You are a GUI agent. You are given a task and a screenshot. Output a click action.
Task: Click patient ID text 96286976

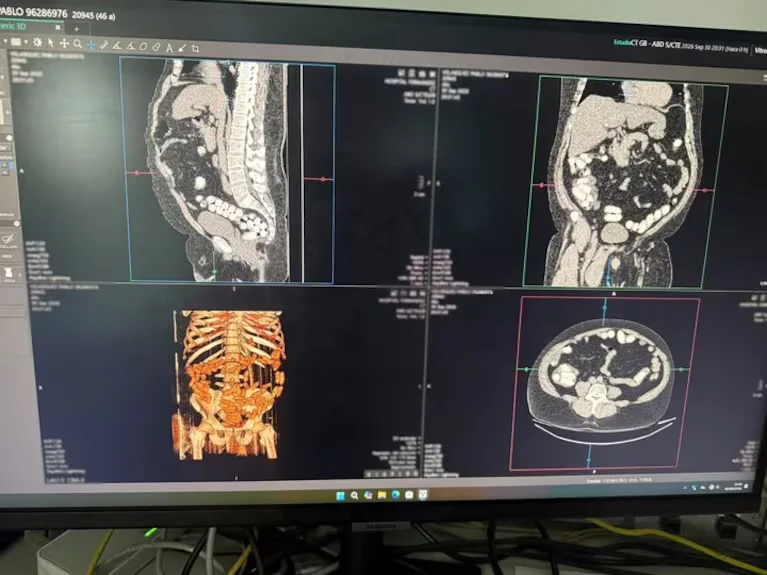45,13
